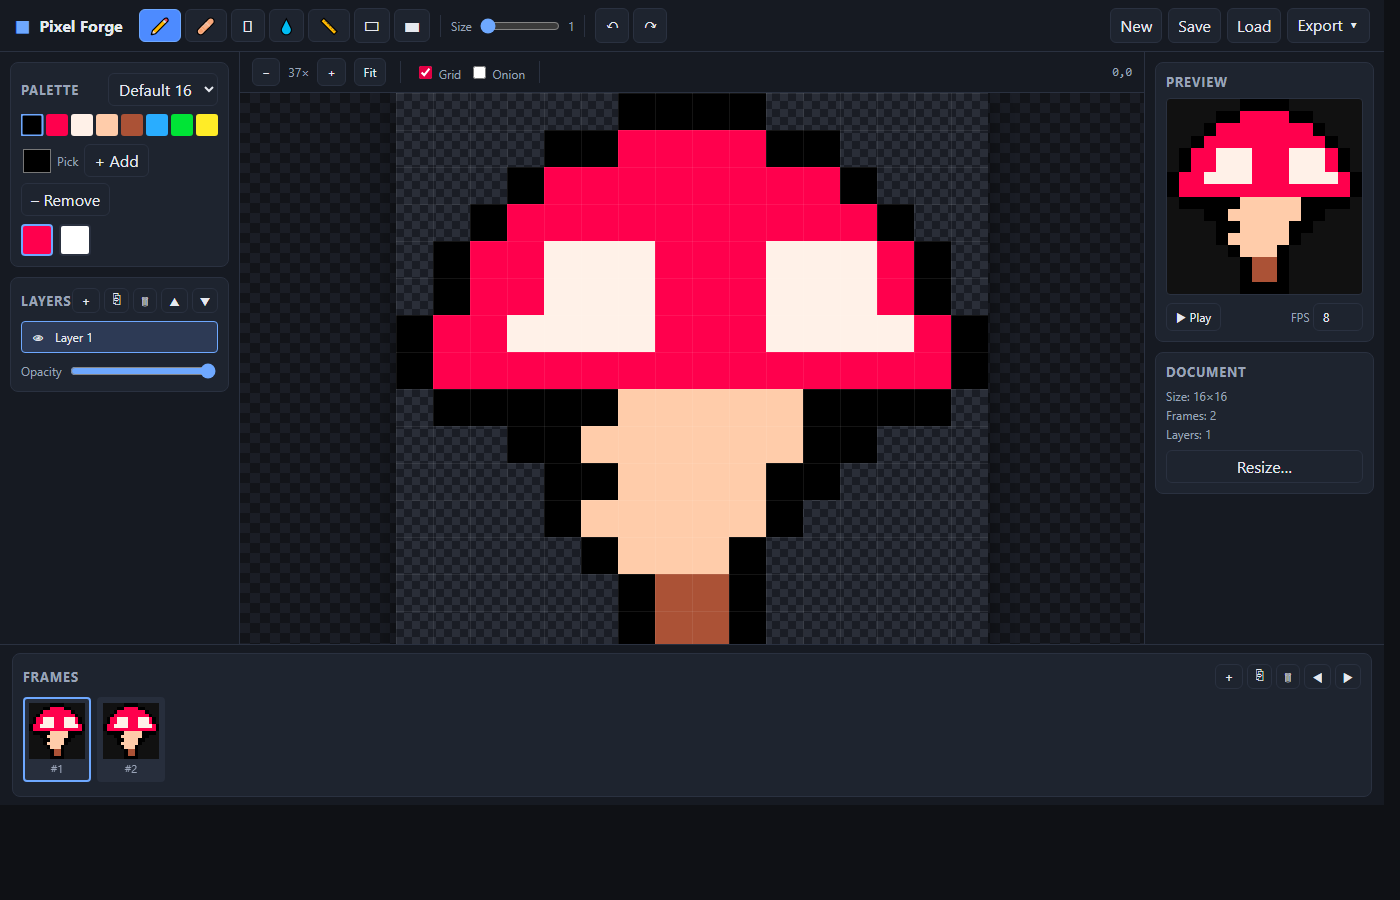Screen dimensions: 1400x900
Task: Zoom out the canvas with minus
Action: coord(266,73)
